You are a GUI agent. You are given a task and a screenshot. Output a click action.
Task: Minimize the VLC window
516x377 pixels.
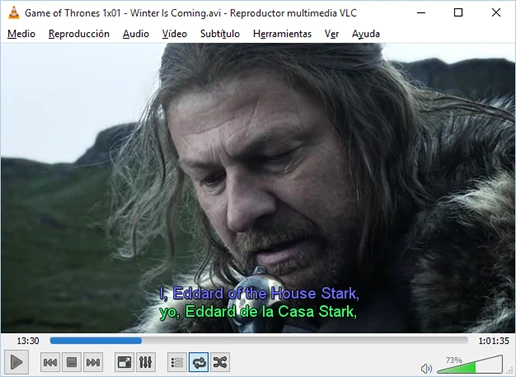tap(421, 13)
